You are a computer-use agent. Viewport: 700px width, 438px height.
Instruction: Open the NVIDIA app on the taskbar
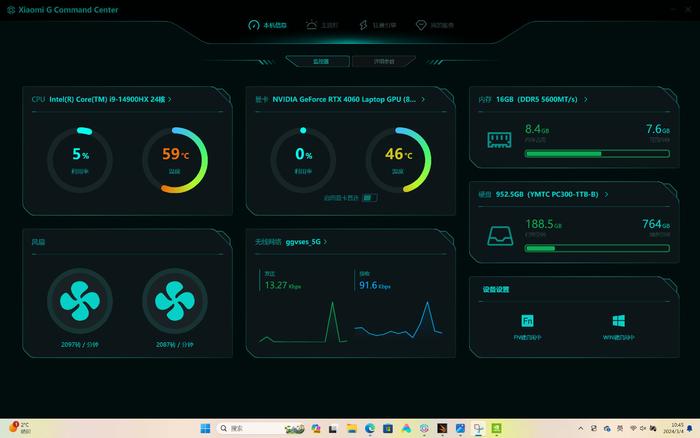click(496, 429)
